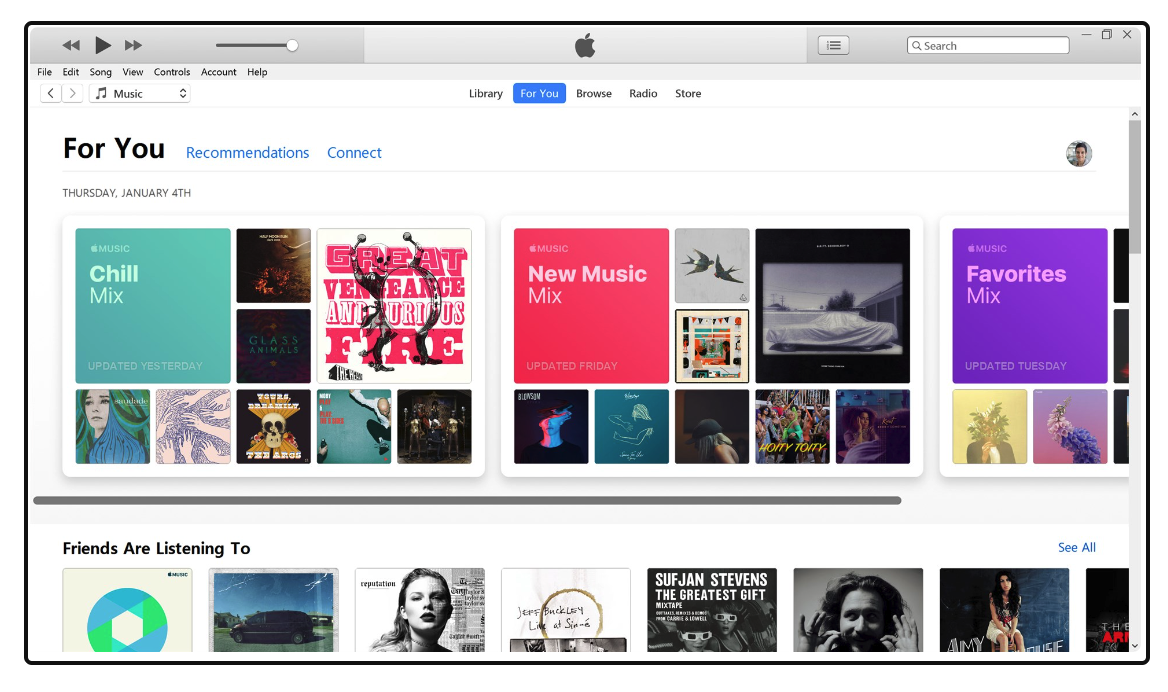Click the Search field
The width and height of the screenshot is (1168, 692).
[988, 45]
